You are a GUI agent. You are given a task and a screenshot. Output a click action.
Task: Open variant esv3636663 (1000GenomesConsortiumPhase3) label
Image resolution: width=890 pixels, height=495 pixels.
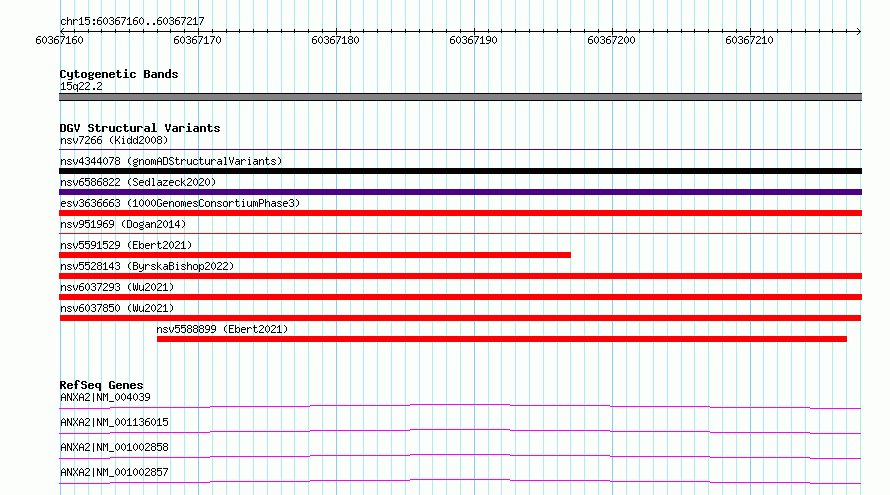point(180,203)
